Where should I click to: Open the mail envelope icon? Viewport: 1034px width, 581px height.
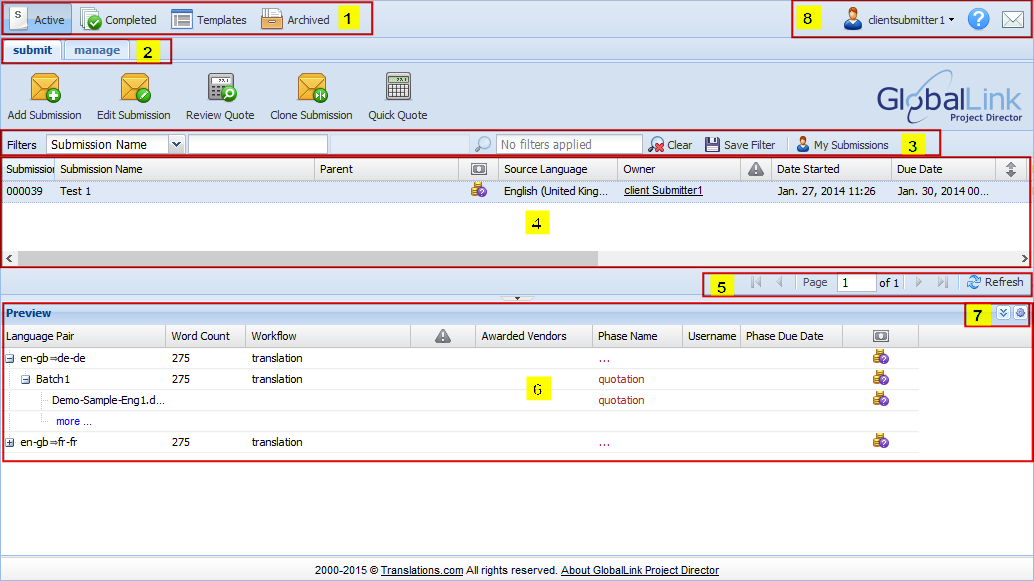coord(1013,19)
